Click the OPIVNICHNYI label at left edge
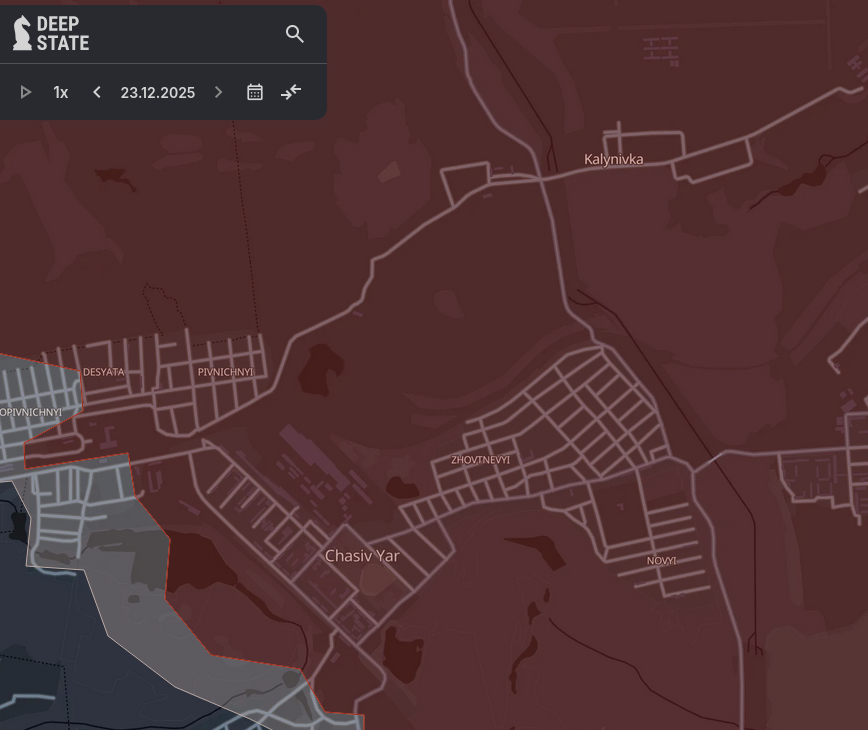Image resolution: width=868 pixels, height=730 pixels. click(31, 412)
